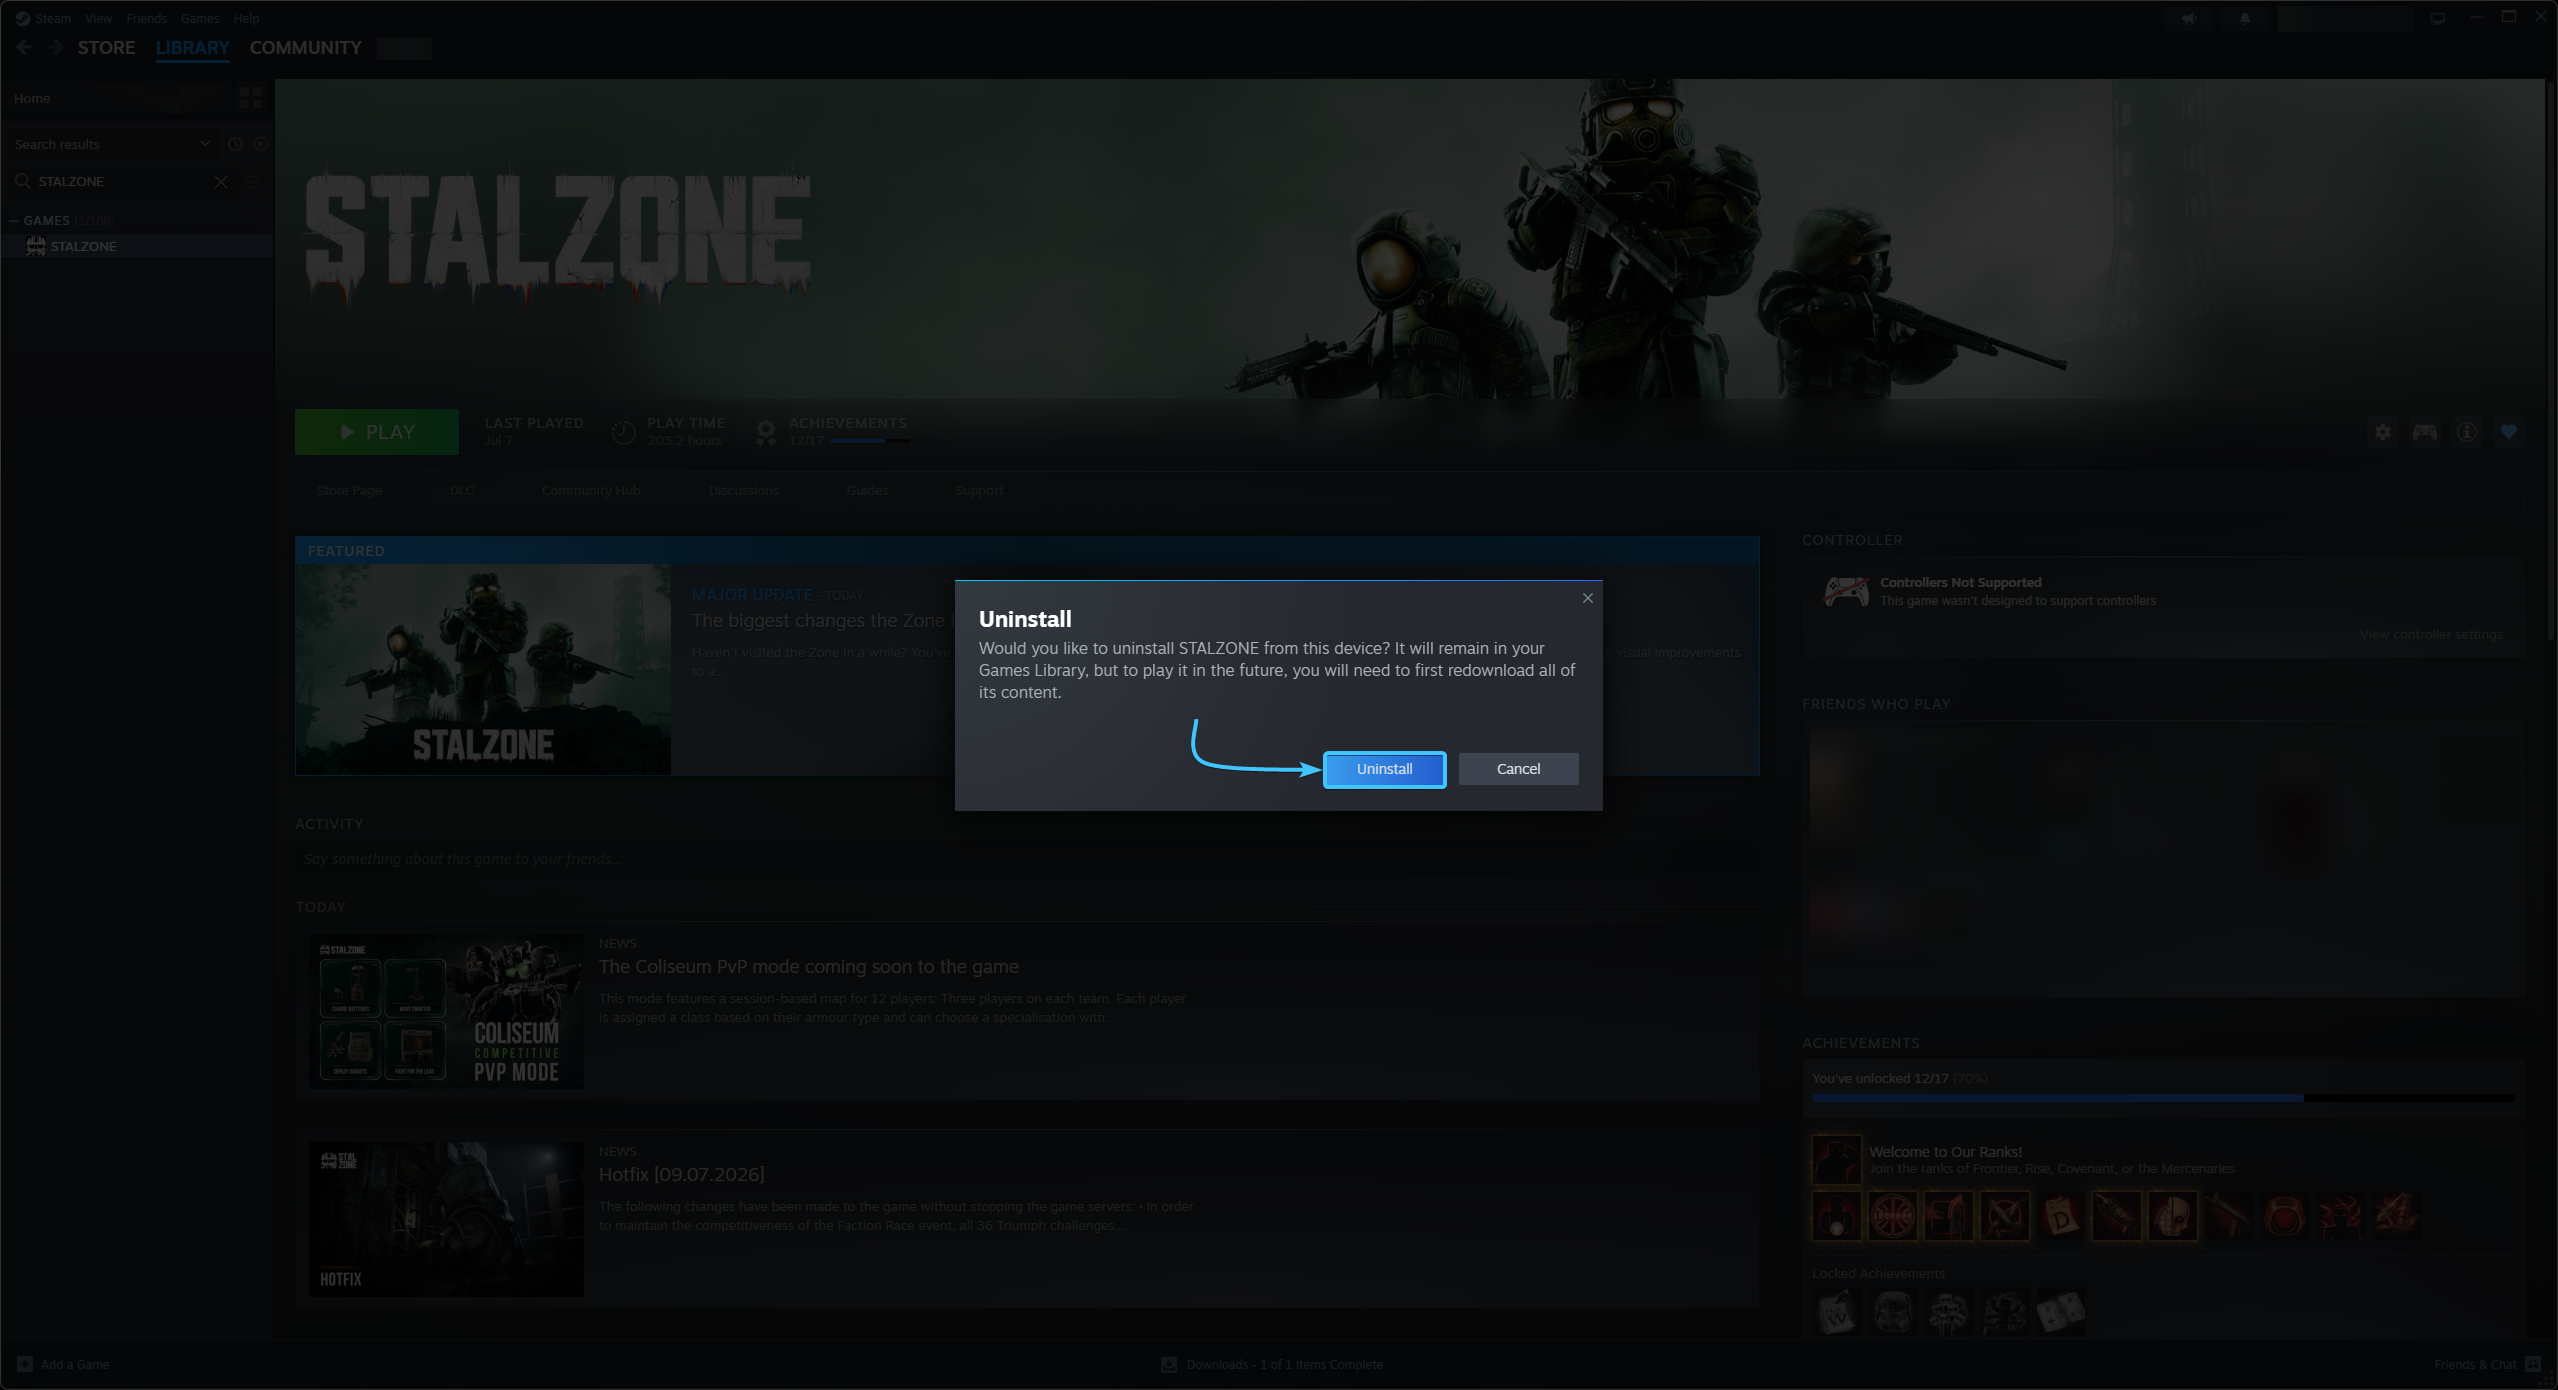Click the achievements progress bar in the Achievements panel

pos(2163,1098)
